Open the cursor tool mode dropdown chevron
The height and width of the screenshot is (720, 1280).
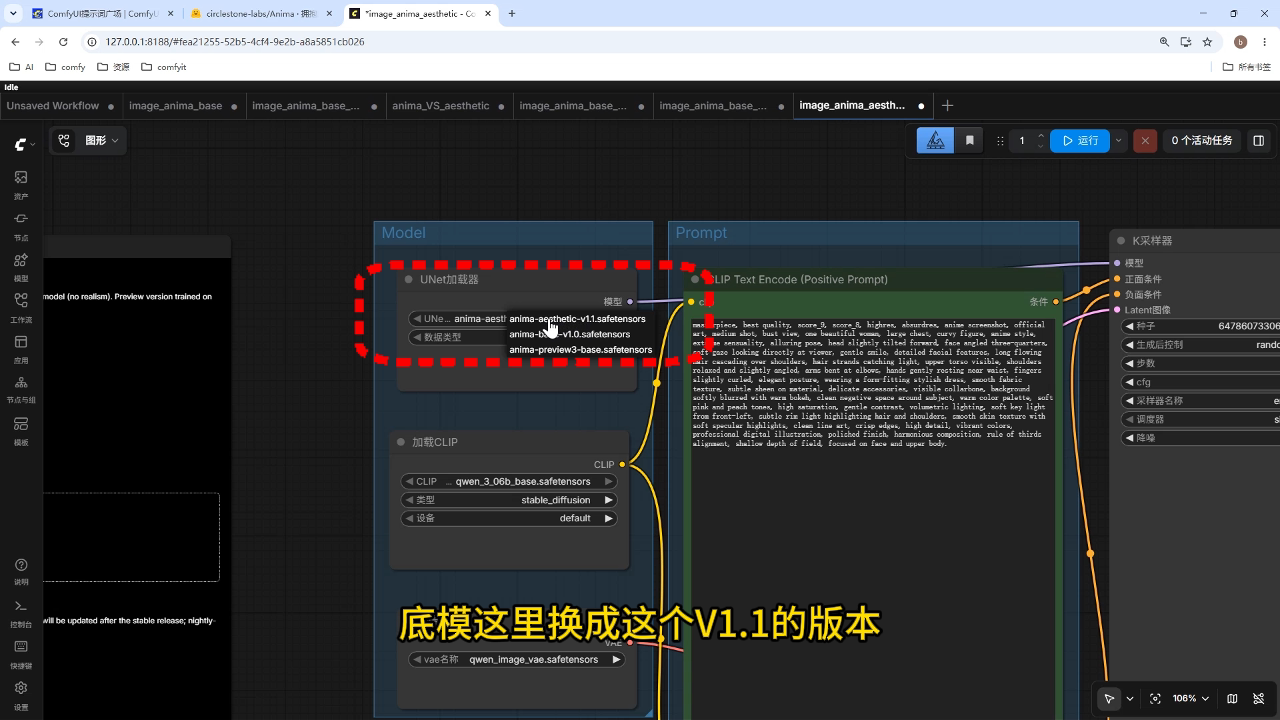1130,699
